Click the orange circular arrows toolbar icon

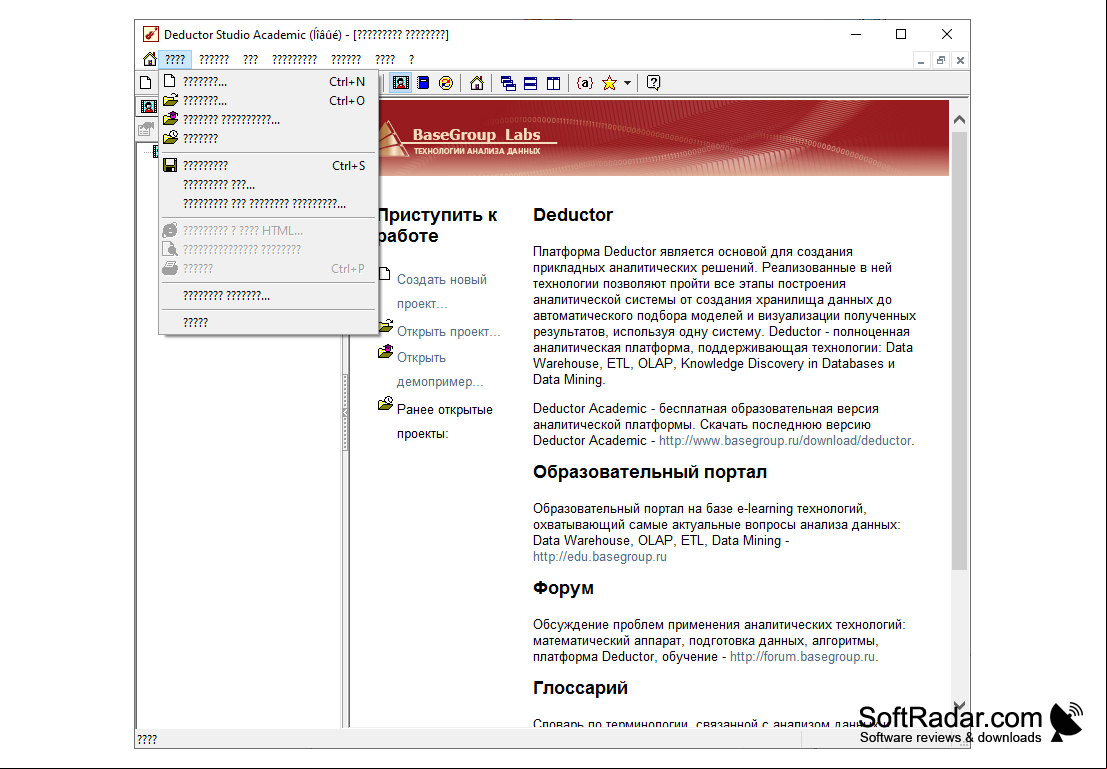[445, 83]
